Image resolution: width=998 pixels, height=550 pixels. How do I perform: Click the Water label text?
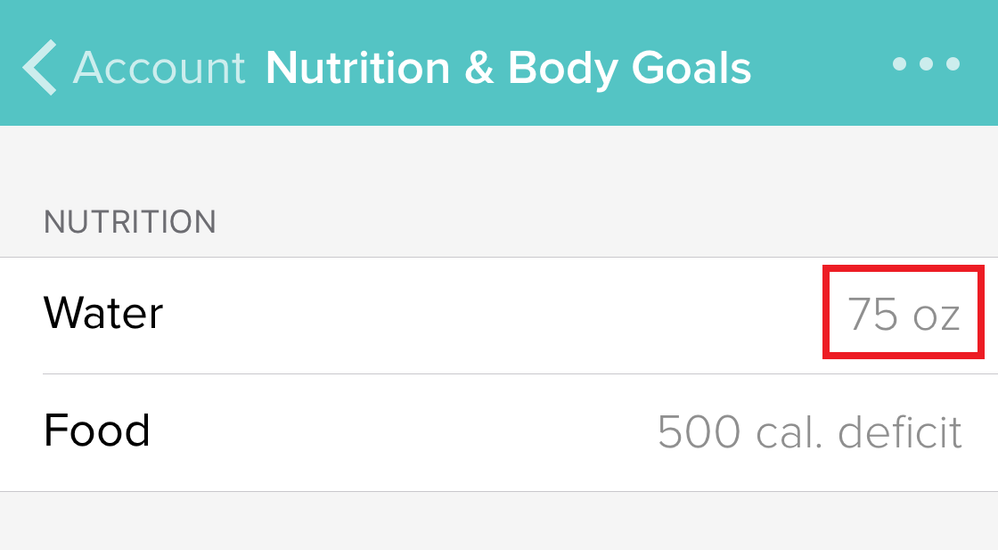[103, 314]
